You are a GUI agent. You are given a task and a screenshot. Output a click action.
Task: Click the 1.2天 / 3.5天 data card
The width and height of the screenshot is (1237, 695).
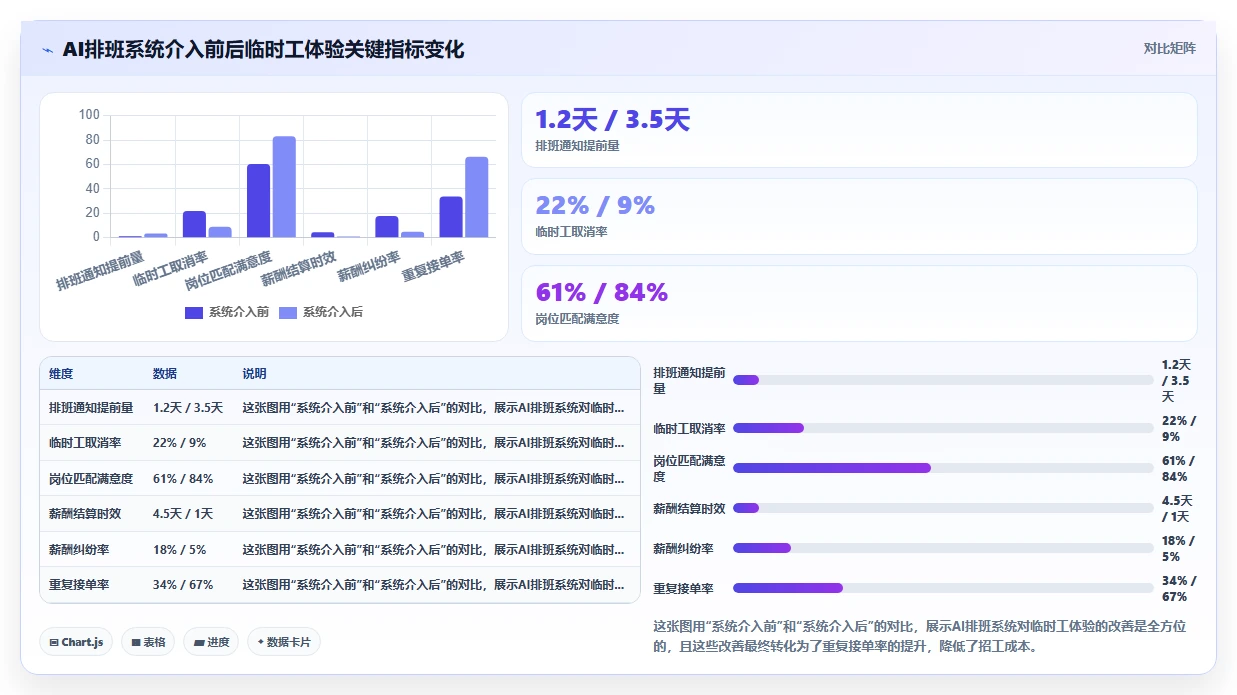859,130
